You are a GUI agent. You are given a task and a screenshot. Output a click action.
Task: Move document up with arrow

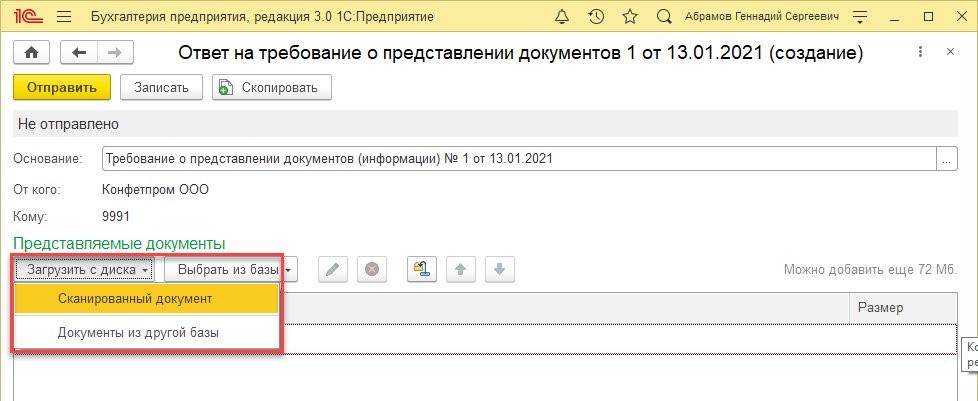click(460, 270)
